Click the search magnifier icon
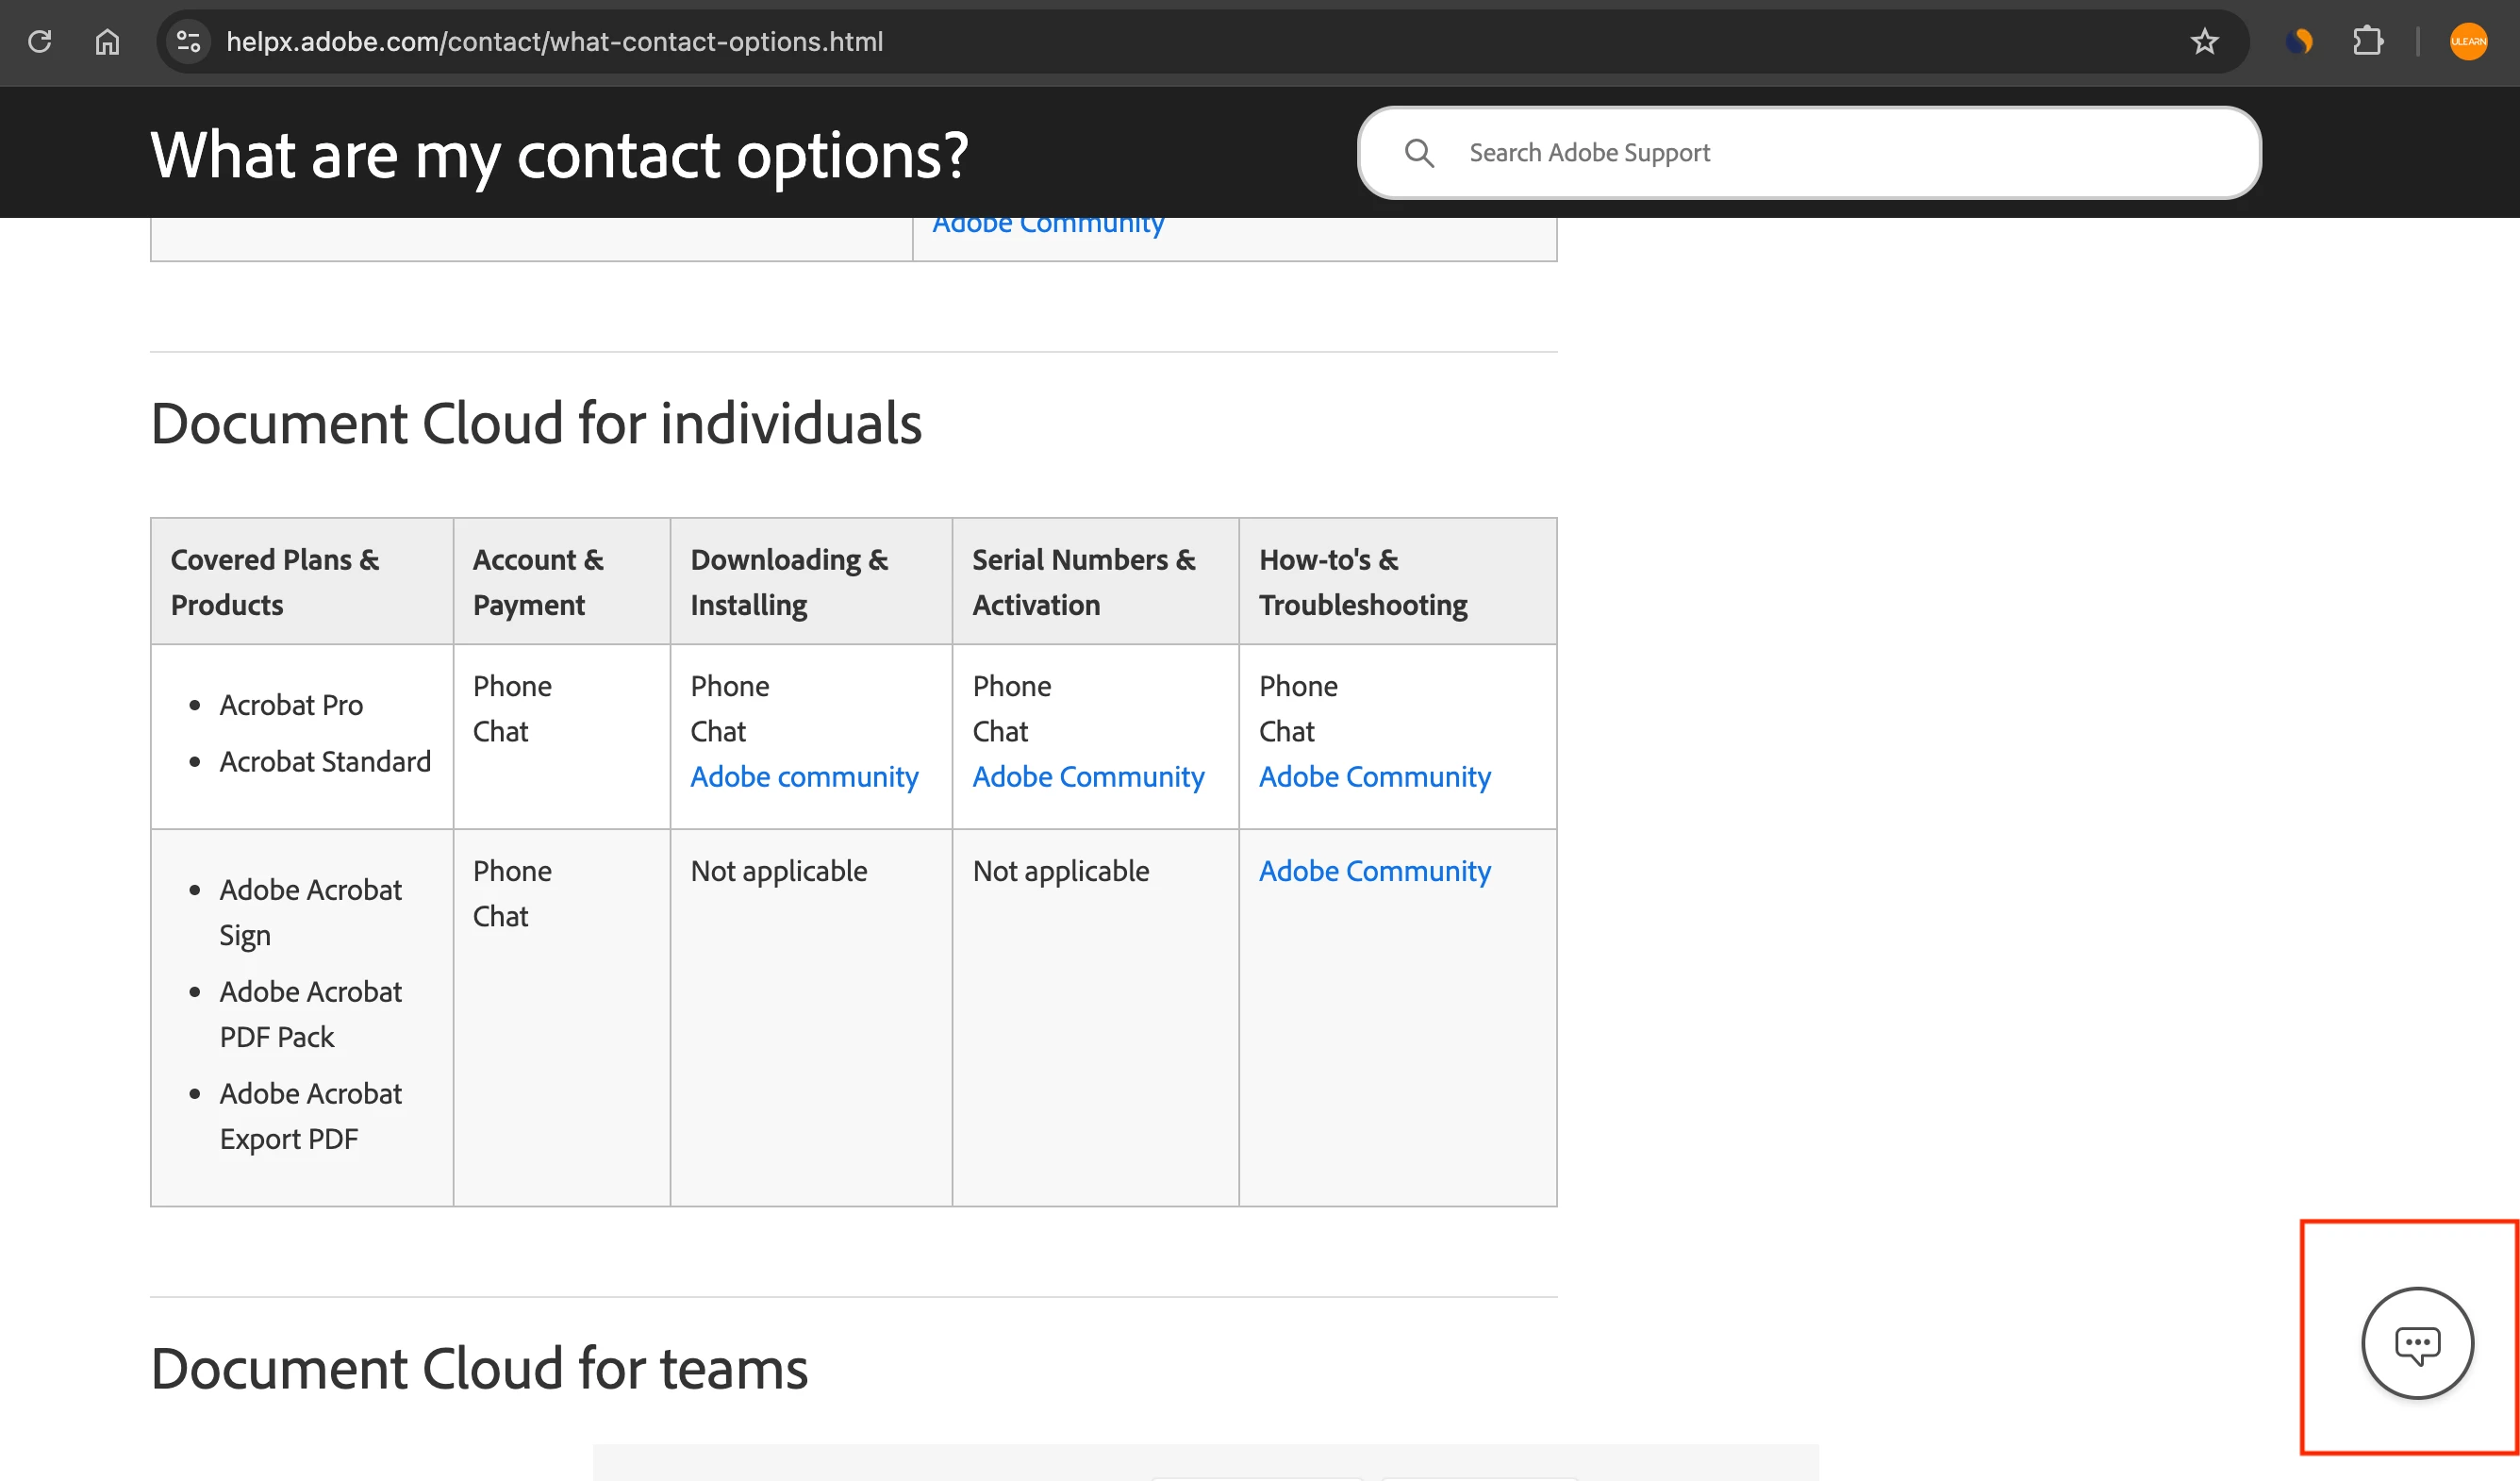The height and width of the screenshot is (1481, 2520). pyautogui.click(x=1419, y=153)
